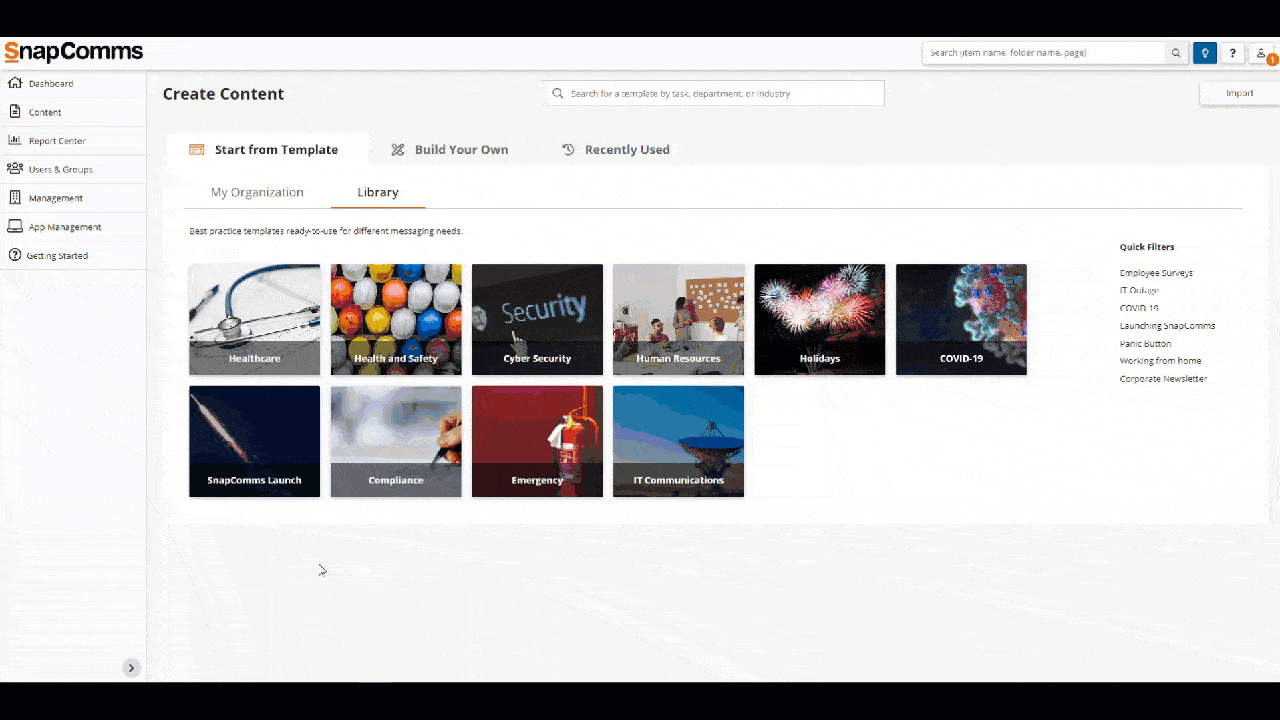
Task: Click the Users & Groups people icon
Action: coord(15,169)
